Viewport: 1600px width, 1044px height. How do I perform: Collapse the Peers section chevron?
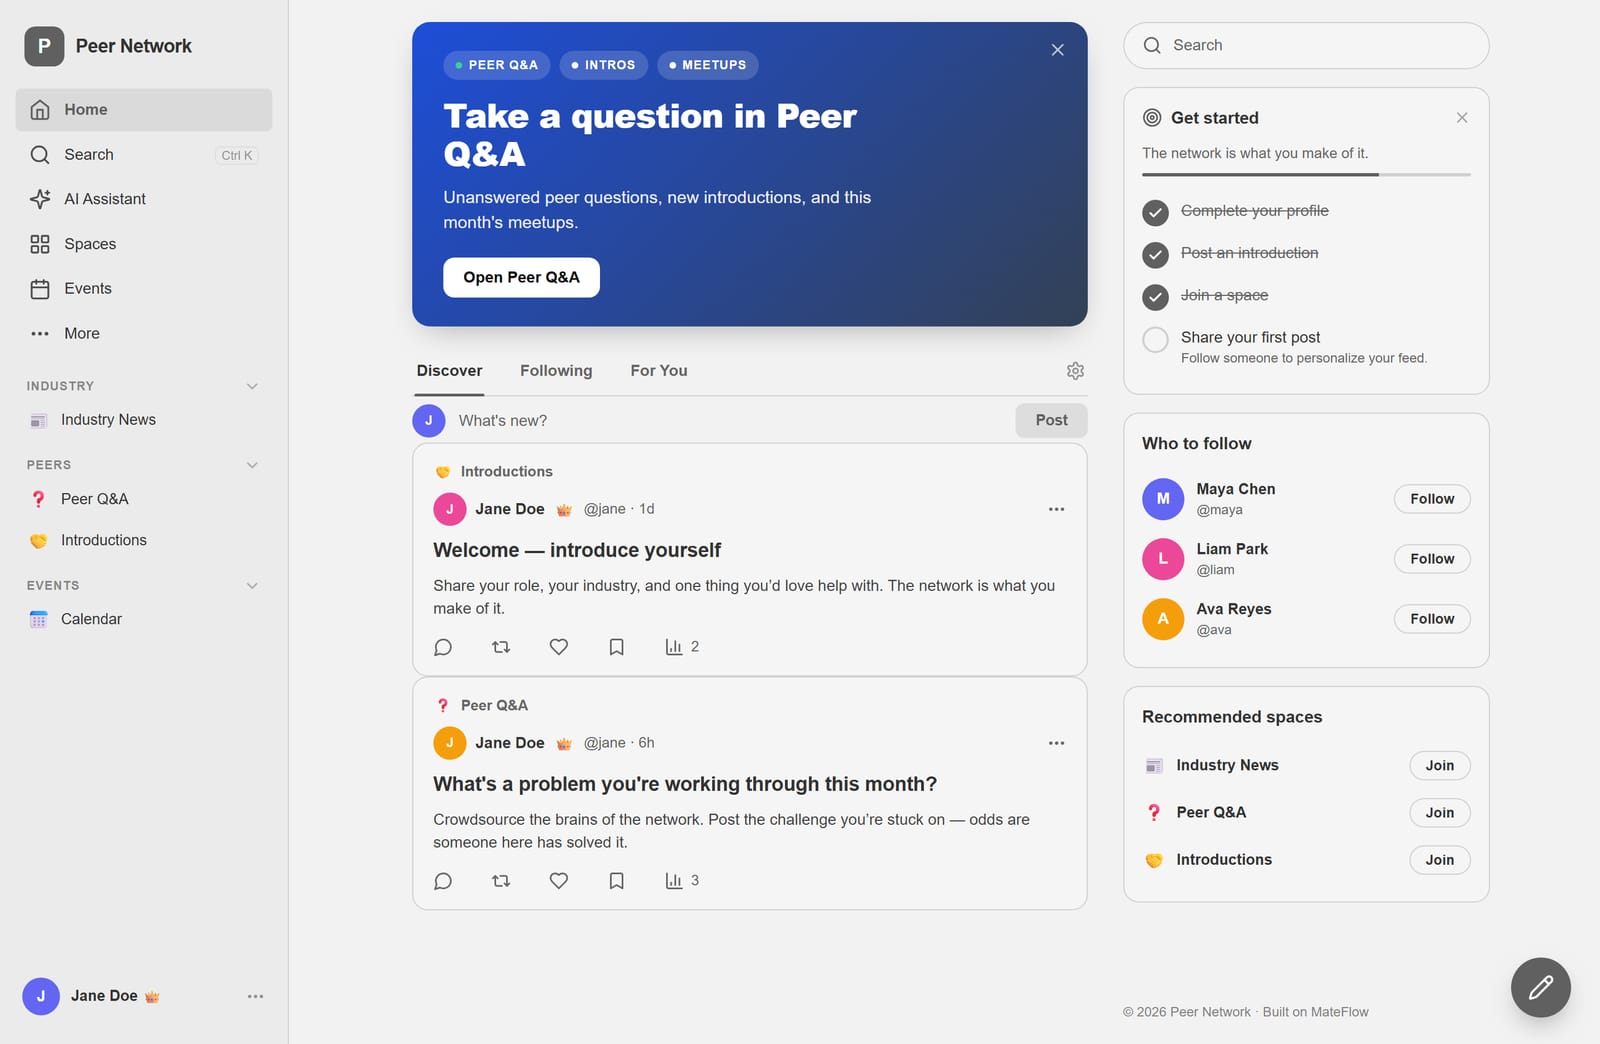[x=252, y=465]
